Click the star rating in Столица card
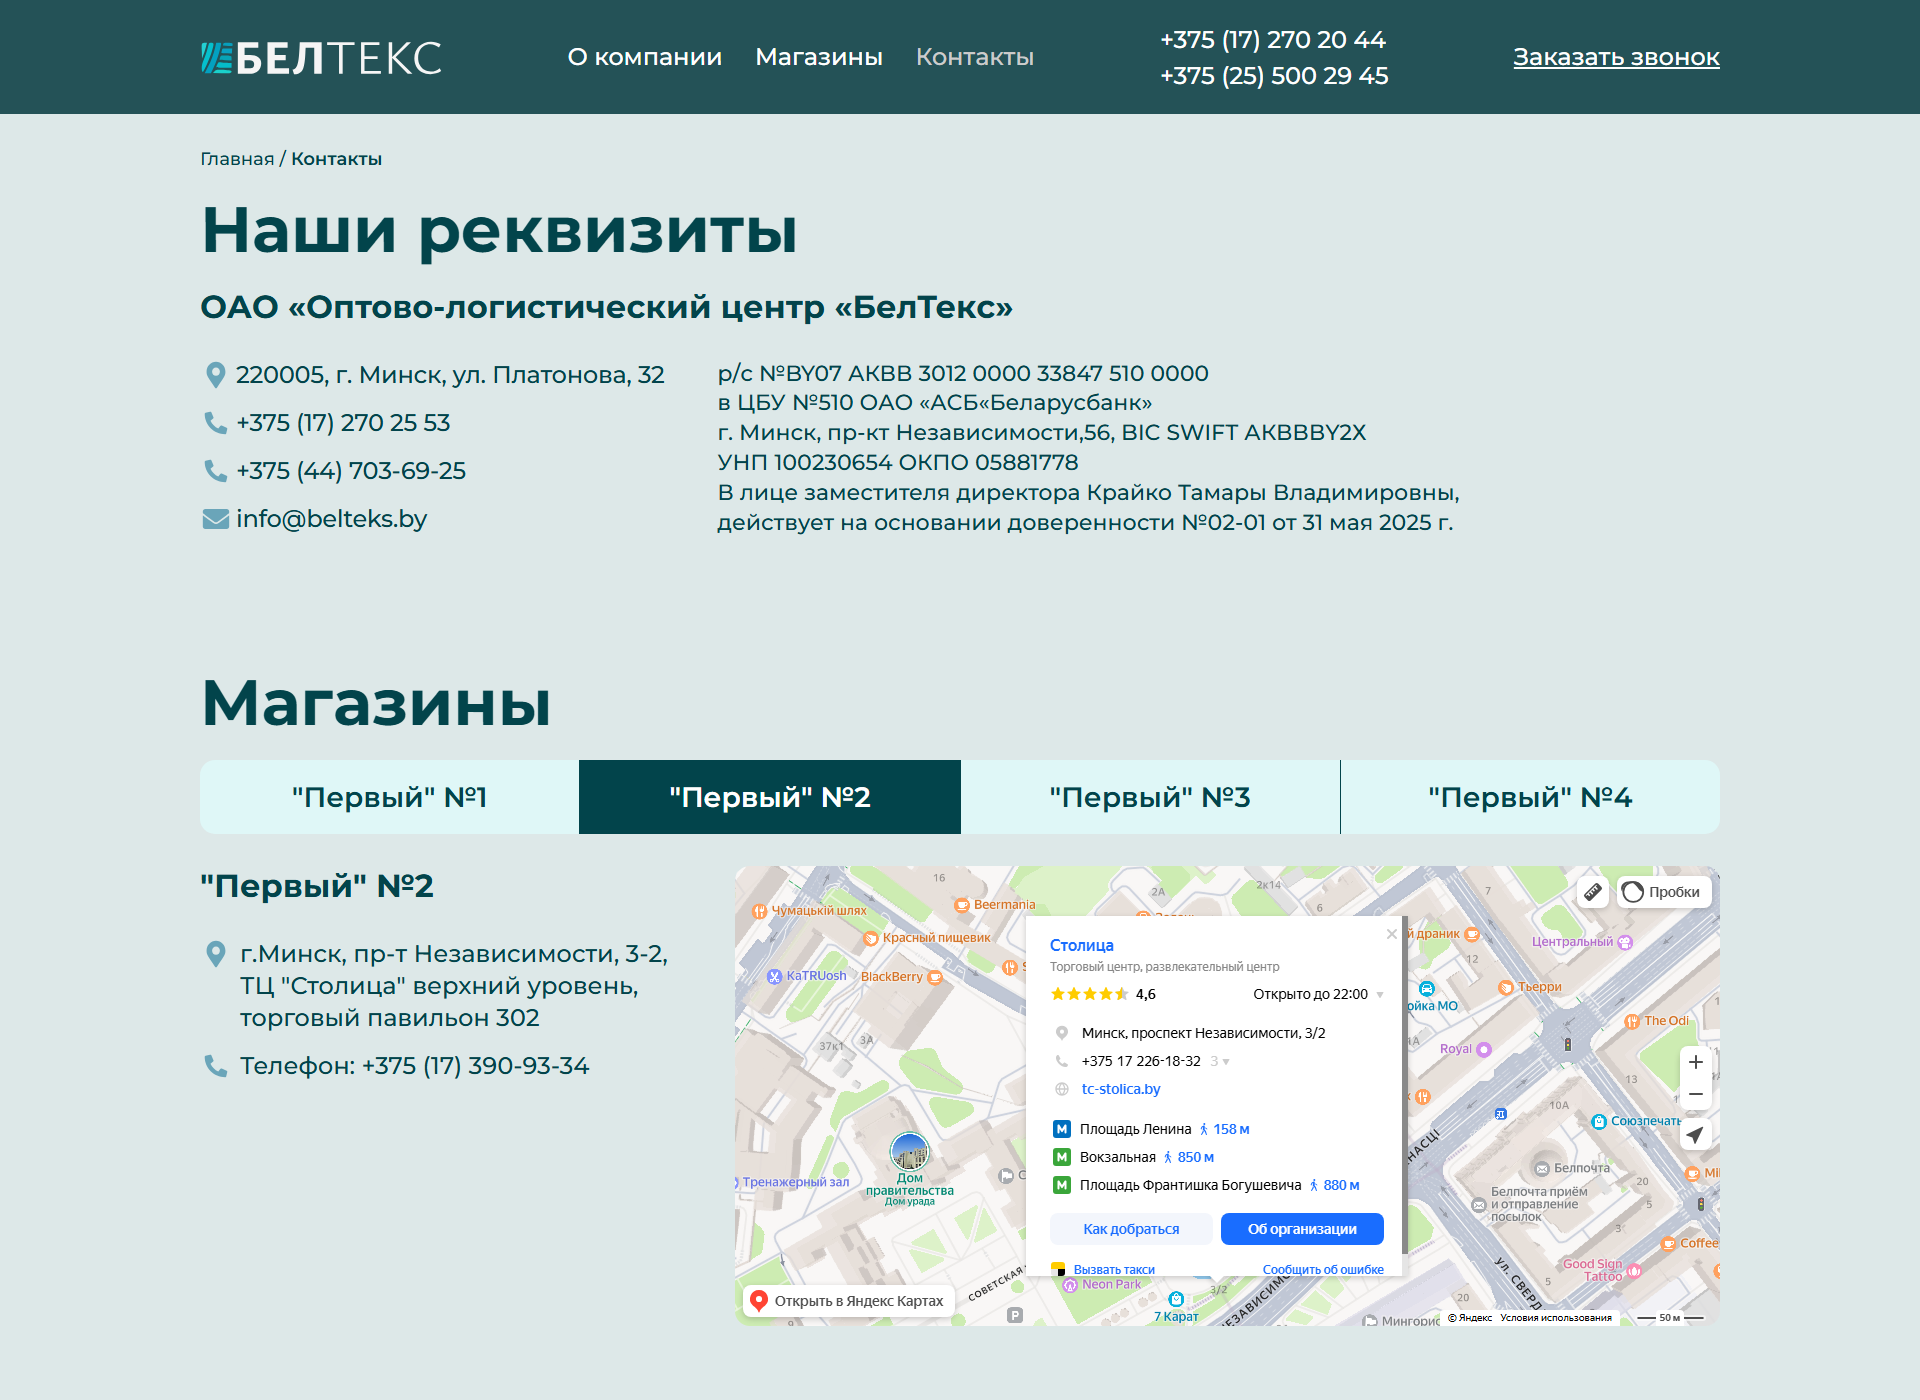 tap(1090, 994)
